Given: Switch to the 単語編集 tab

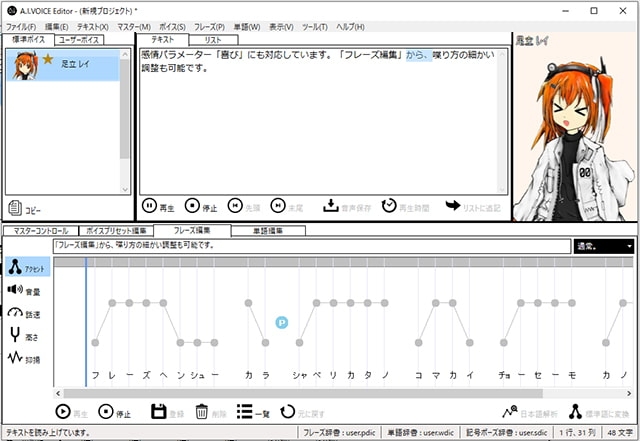Looking at the screenshot, I should (268, 231).
